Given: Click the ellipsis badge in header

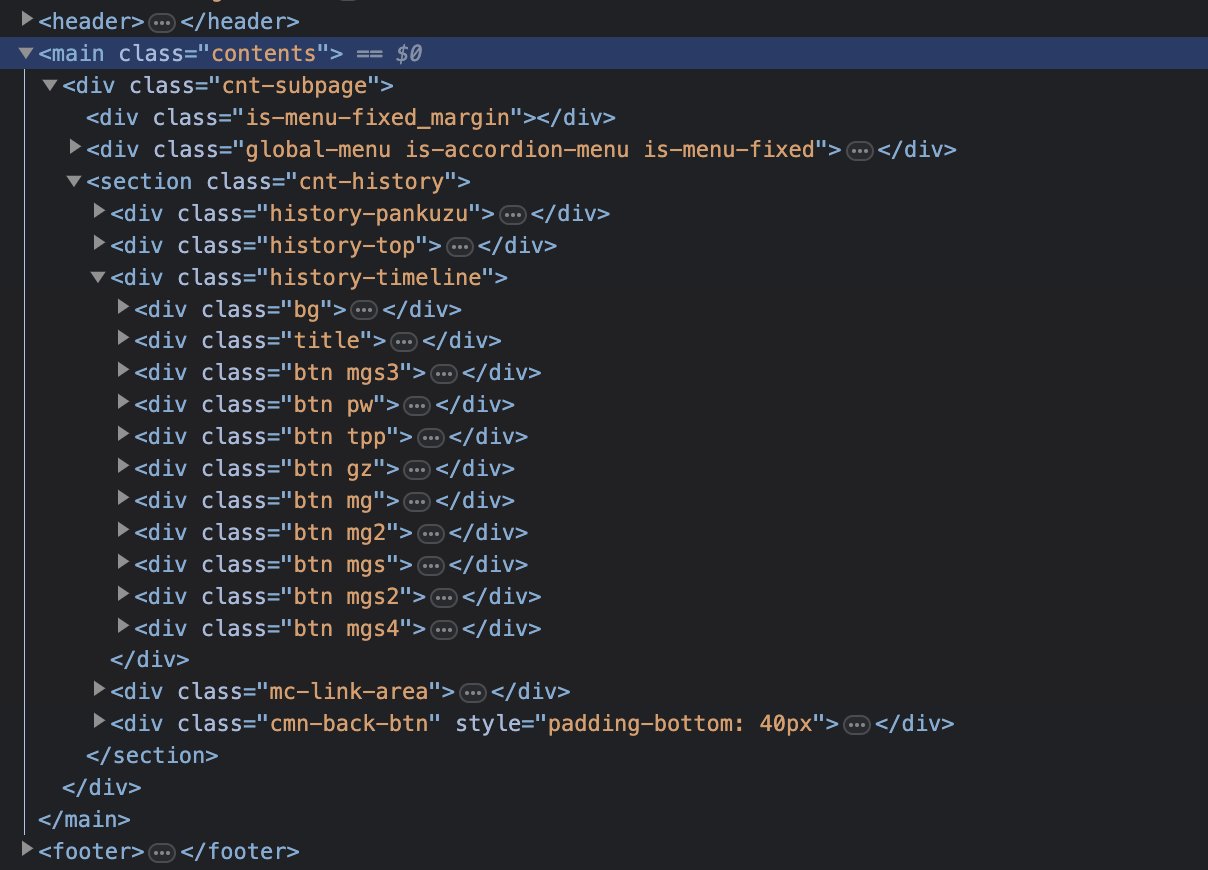Looking at the screenshot, I should (161, 22).
